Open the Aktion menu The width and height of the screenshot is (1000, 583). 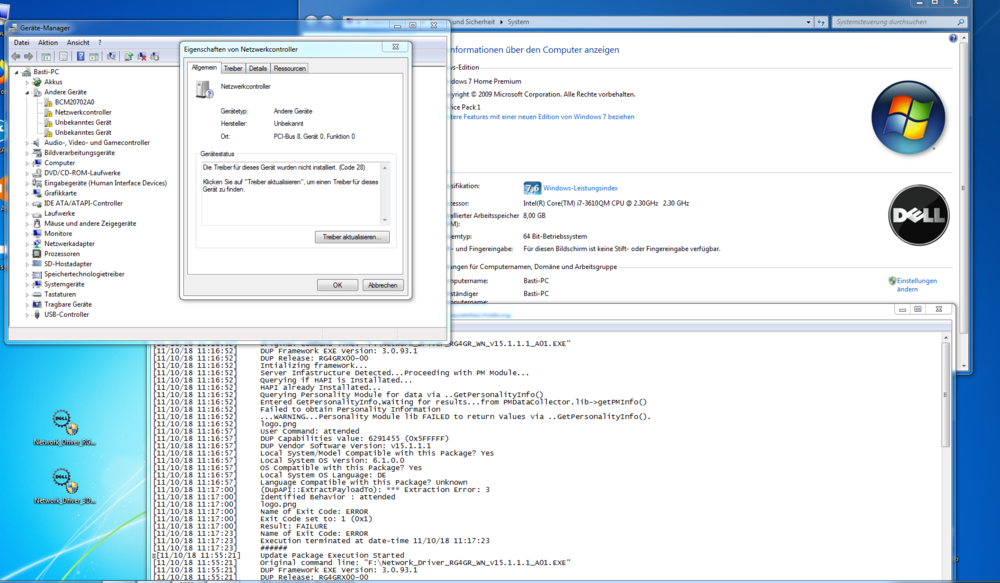(48, 43)
